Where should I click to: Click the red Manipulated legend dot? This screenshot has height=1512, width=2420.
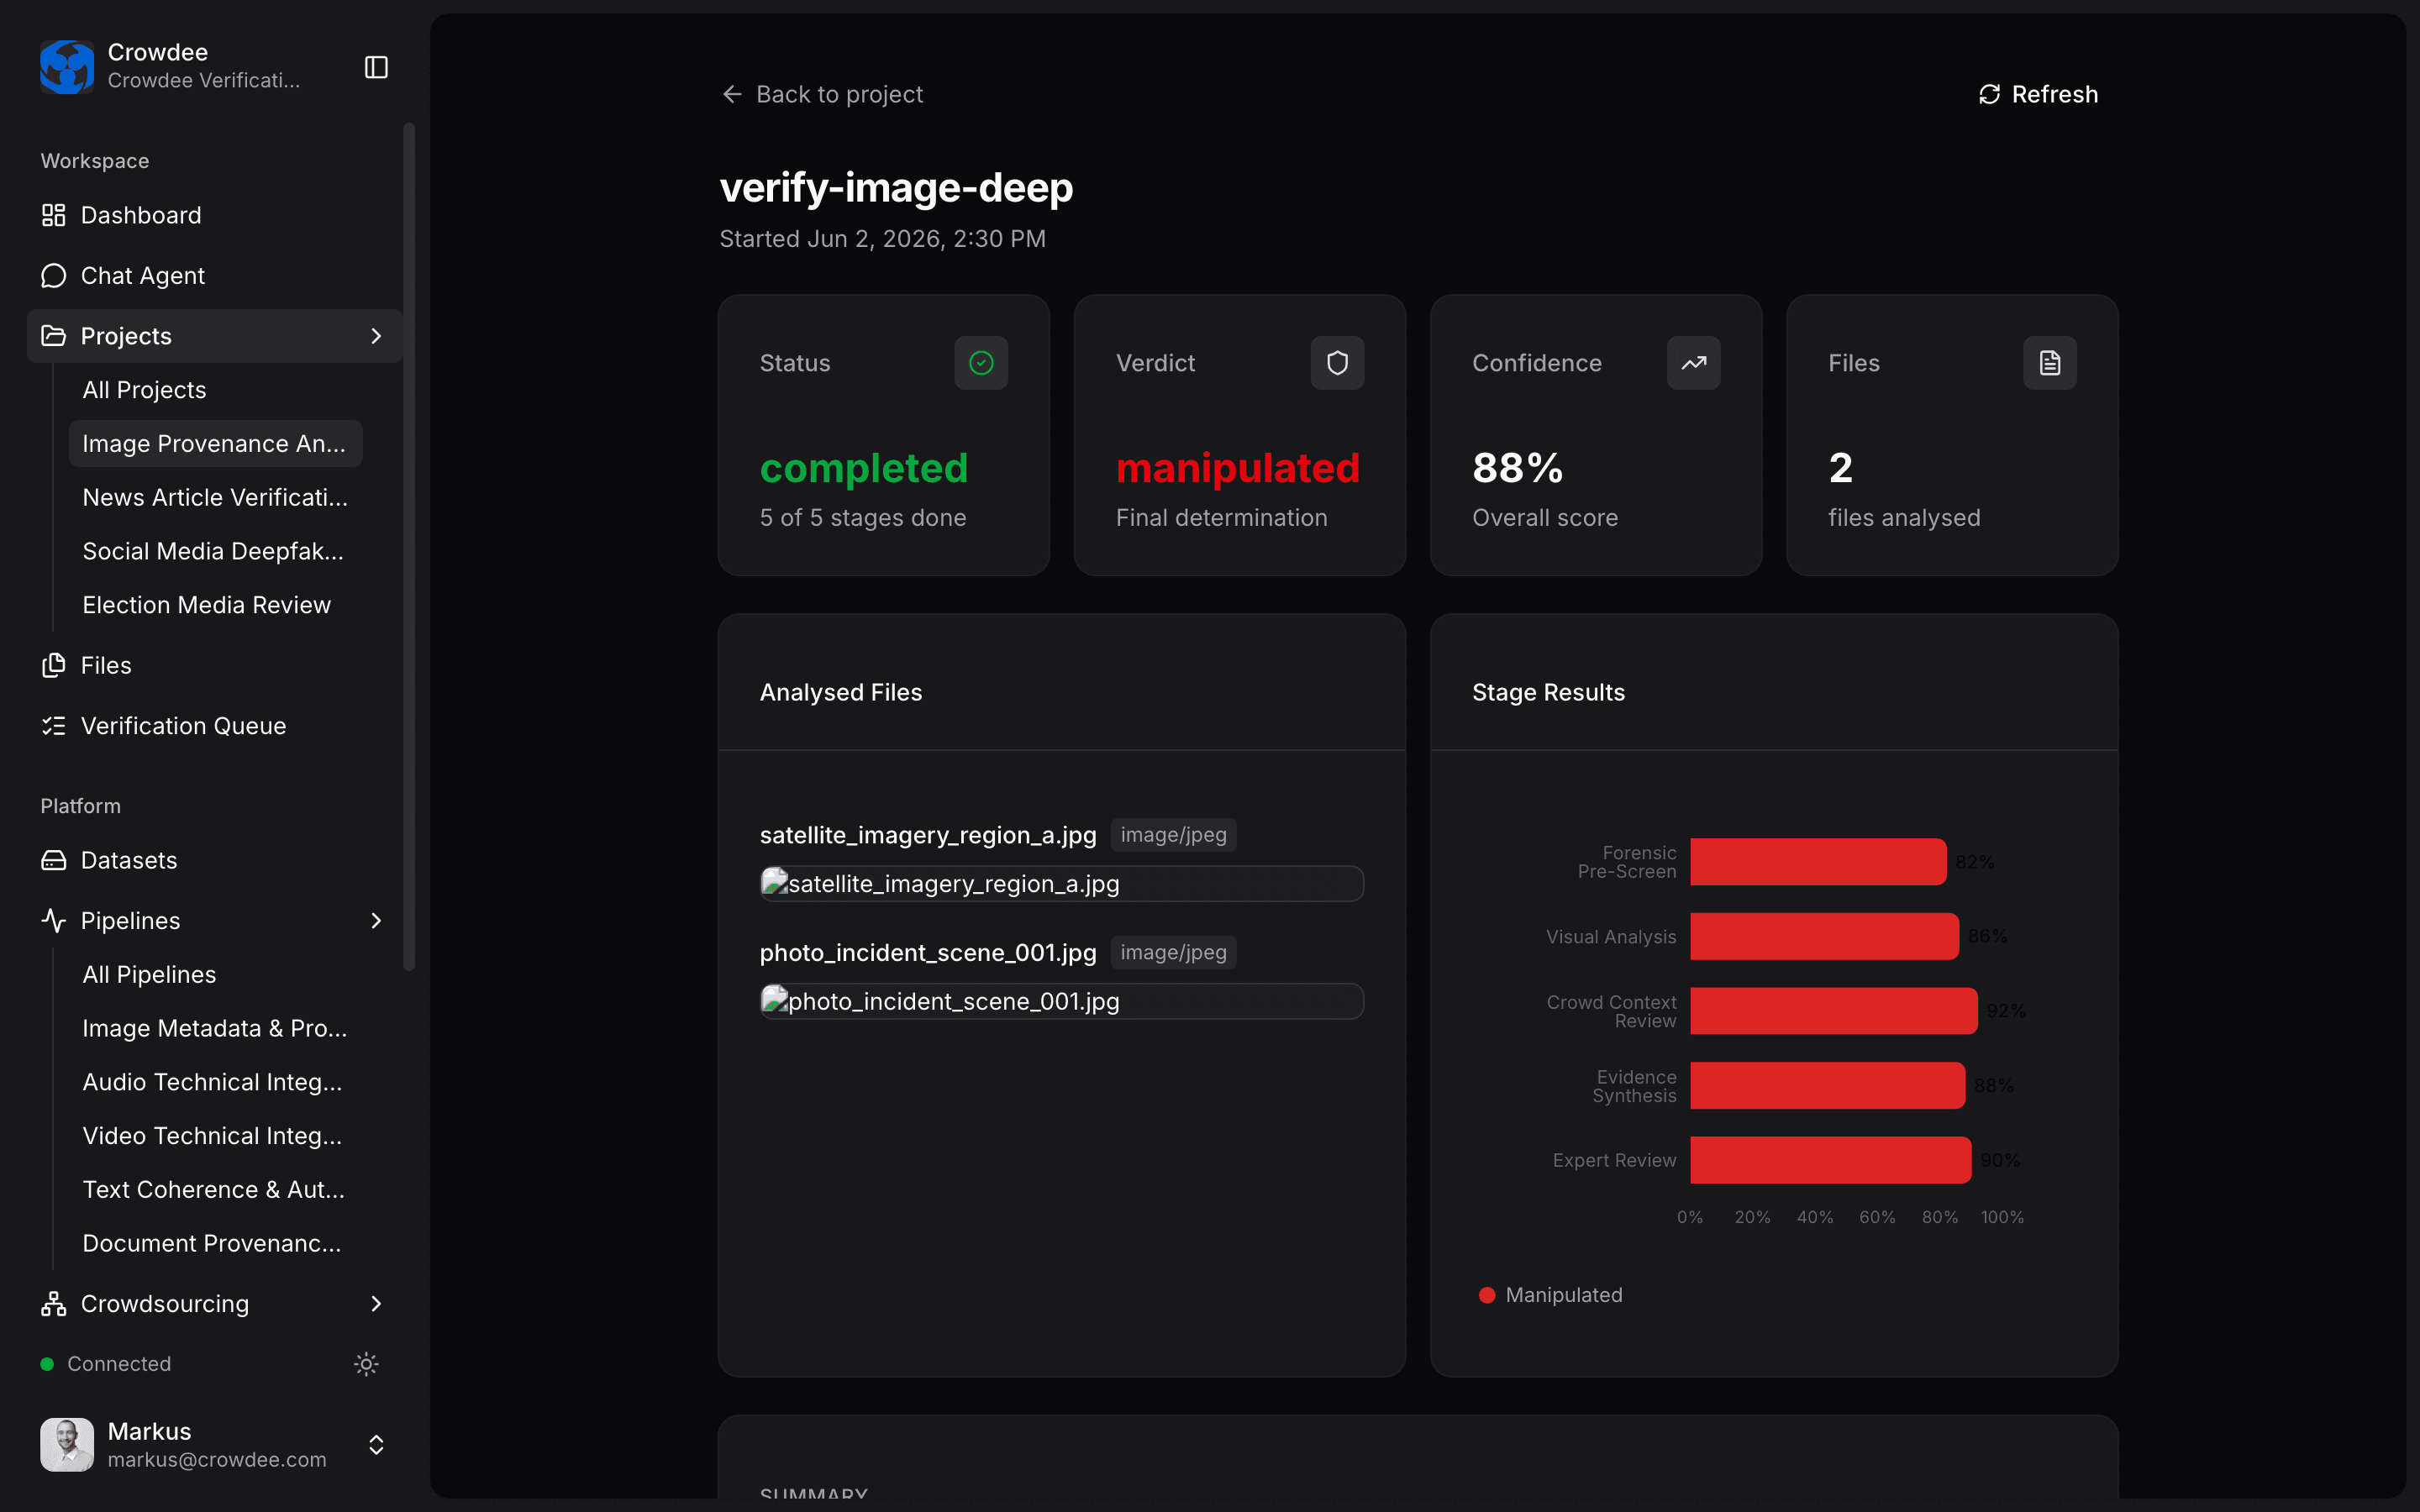[x=1487, y=1295]
